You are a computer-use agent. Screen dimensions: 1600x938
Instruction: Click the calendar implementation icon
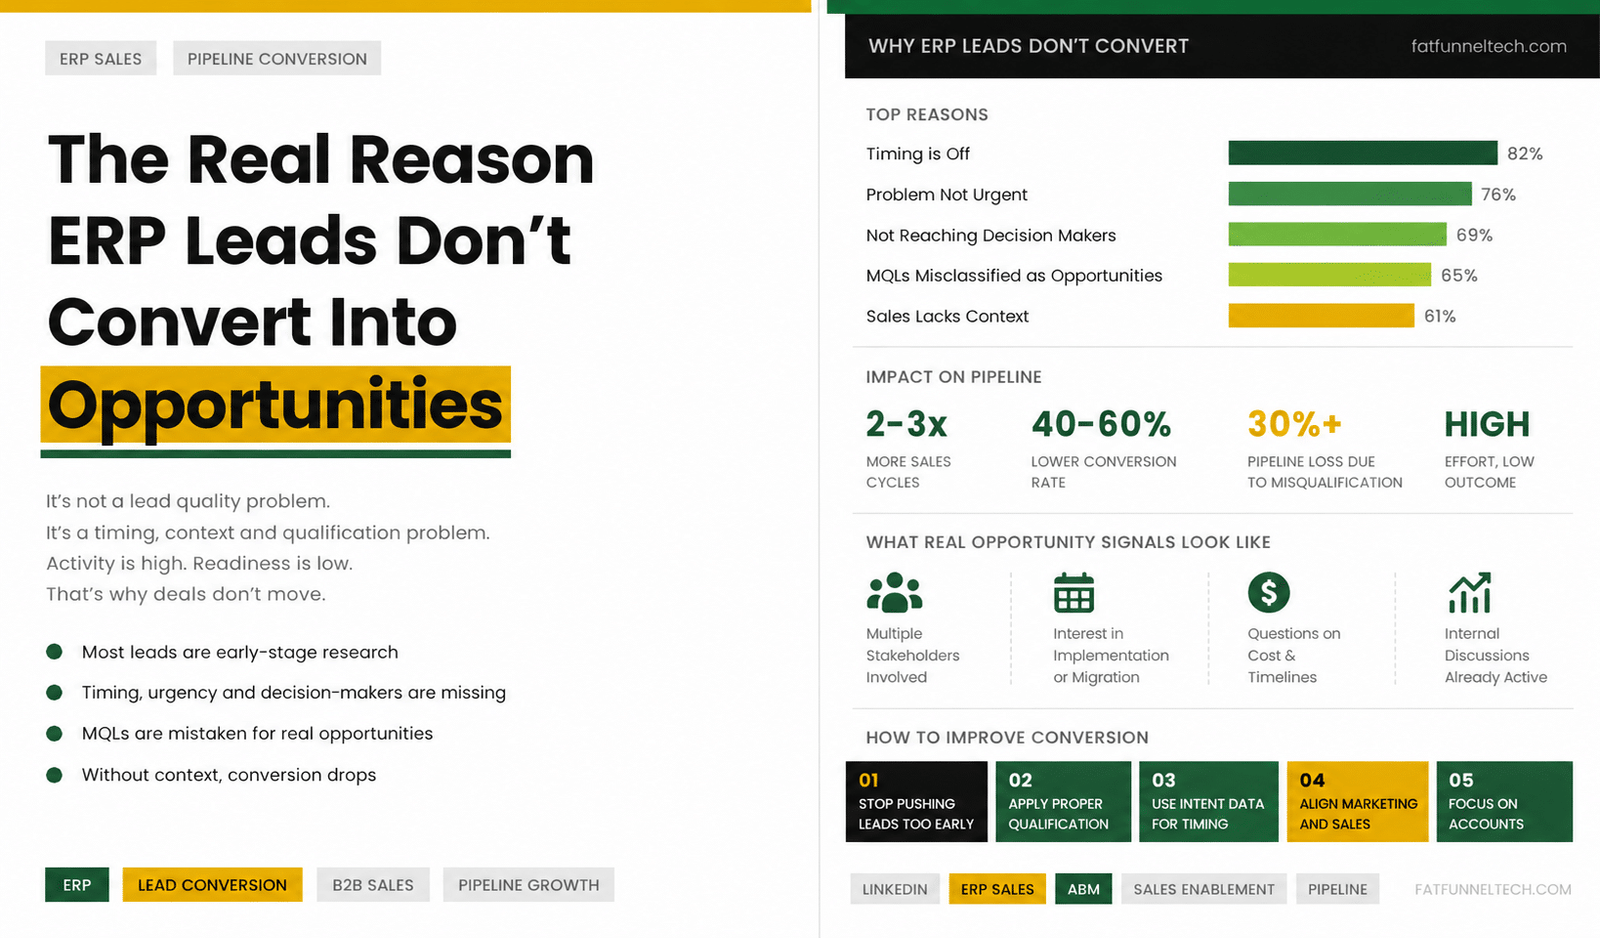pos(1073,592)
